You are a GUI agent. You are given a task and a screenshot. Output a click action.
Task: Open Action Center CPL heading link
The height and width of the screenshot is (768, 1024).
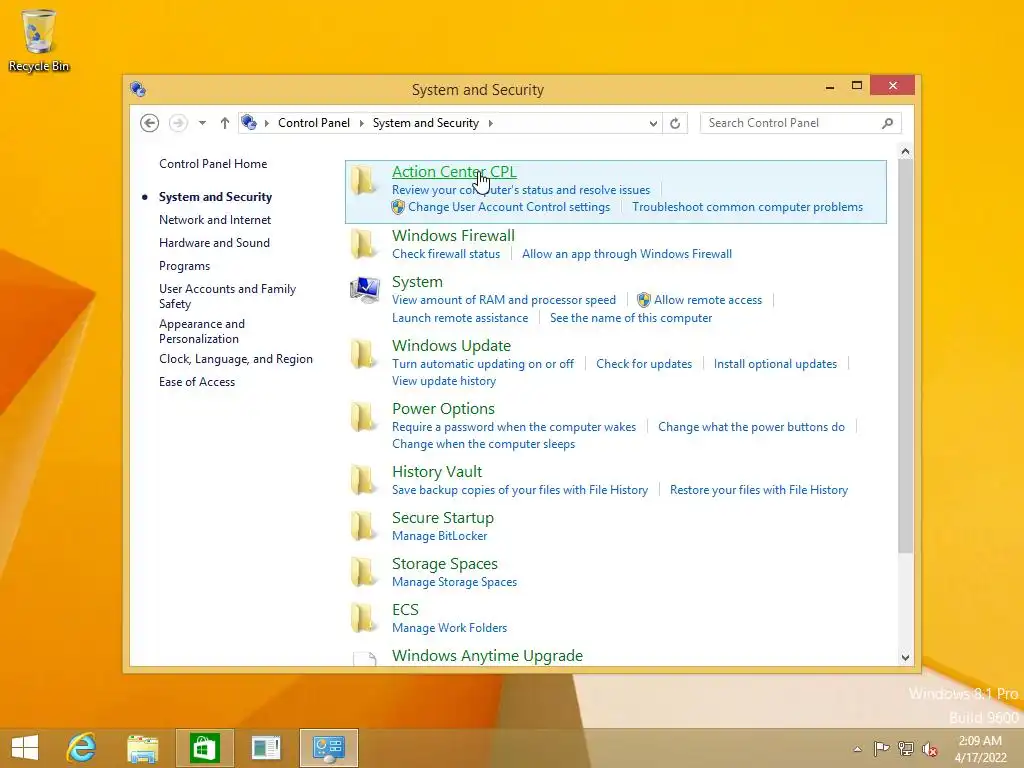(454, 172)
